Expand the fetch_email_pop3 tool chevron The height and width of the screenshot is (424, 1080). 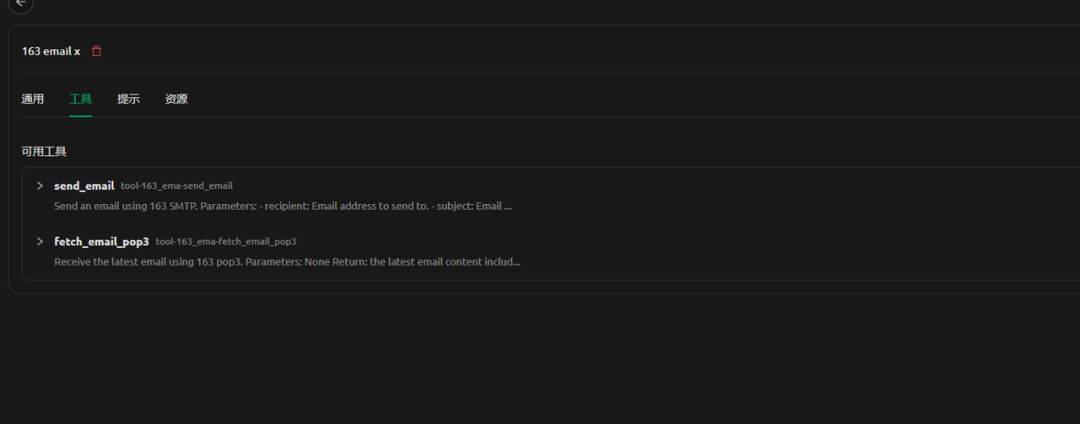40,241
